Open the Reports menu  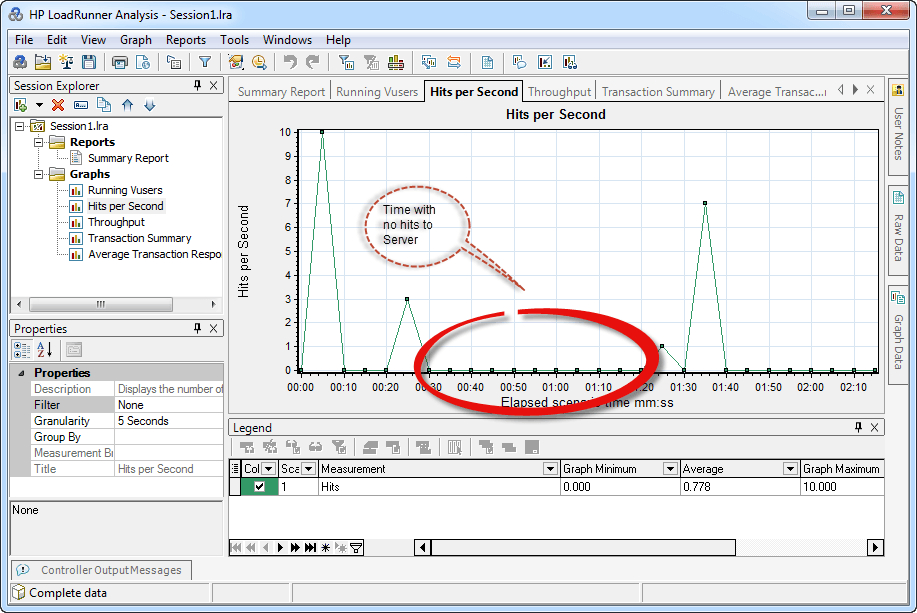[185, 40]
